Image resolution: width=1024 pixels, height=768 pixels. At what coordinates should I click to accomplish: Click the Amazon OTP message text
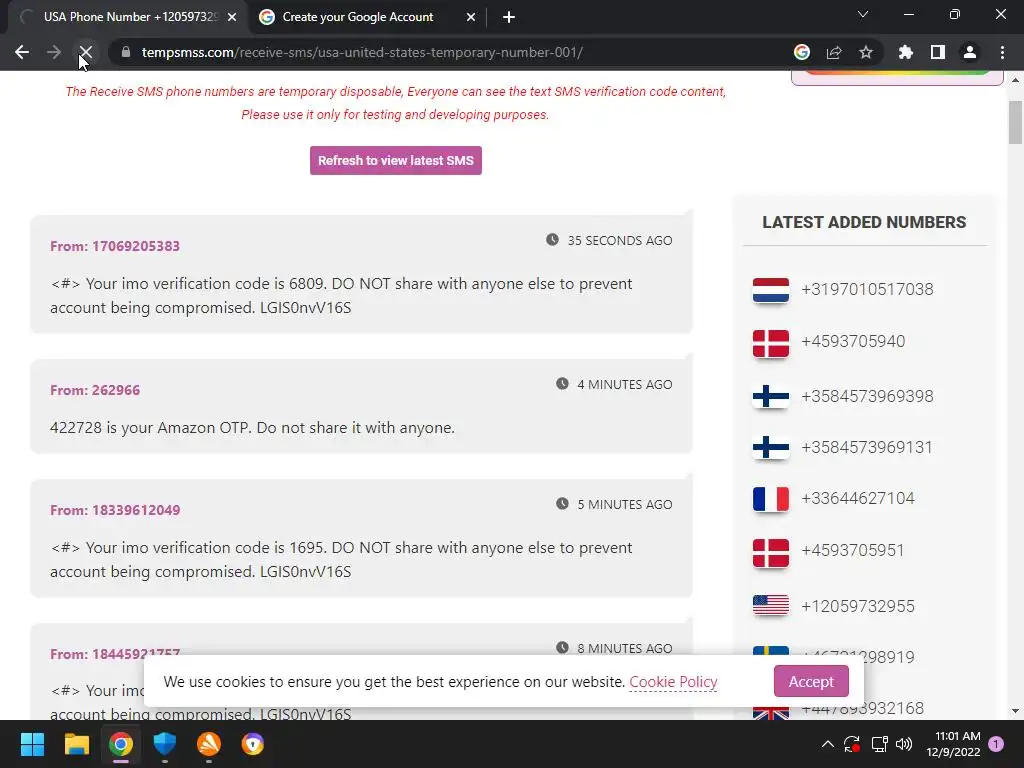(252, 428)
